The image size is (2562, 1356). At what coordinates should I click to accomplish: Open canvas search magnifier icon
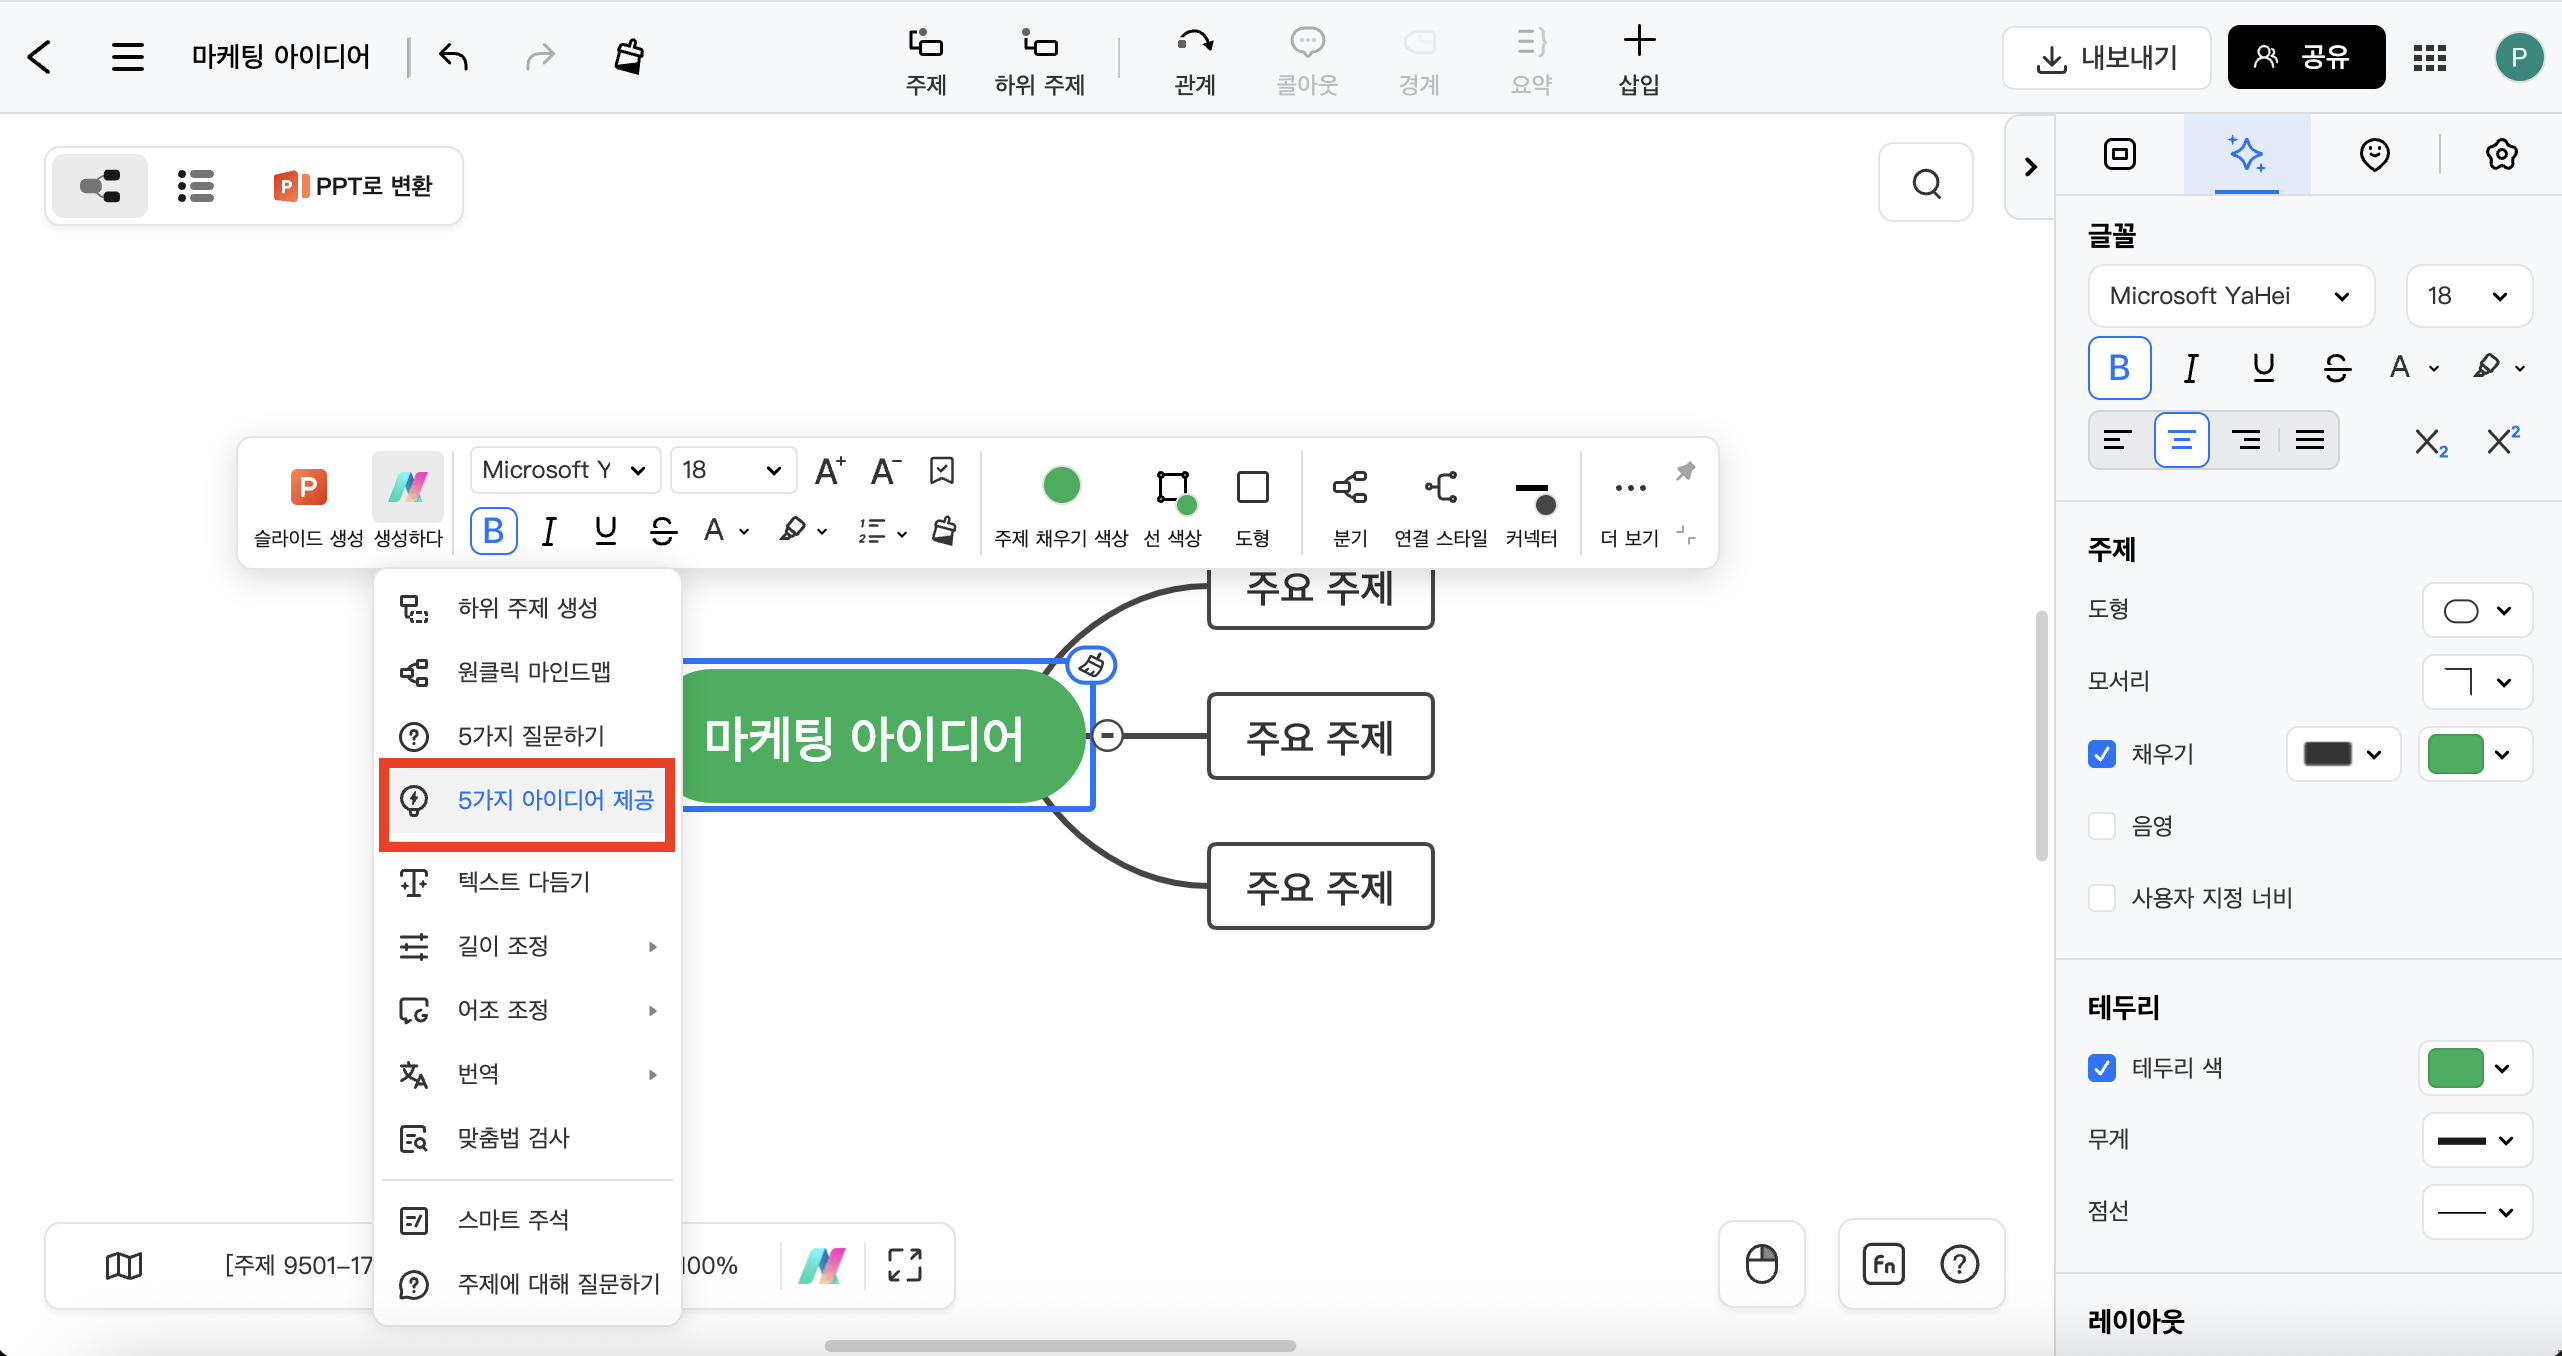[1926, 184]
